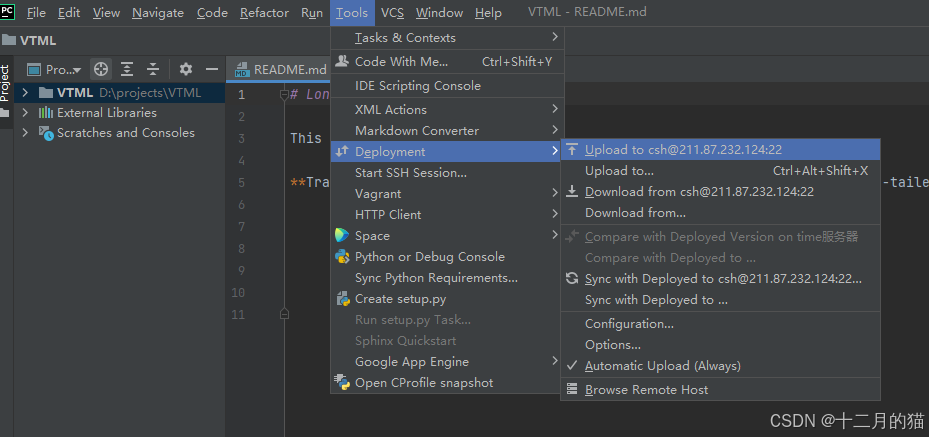
Task: Click the Code With Me people icon
Action: point(342,61)
